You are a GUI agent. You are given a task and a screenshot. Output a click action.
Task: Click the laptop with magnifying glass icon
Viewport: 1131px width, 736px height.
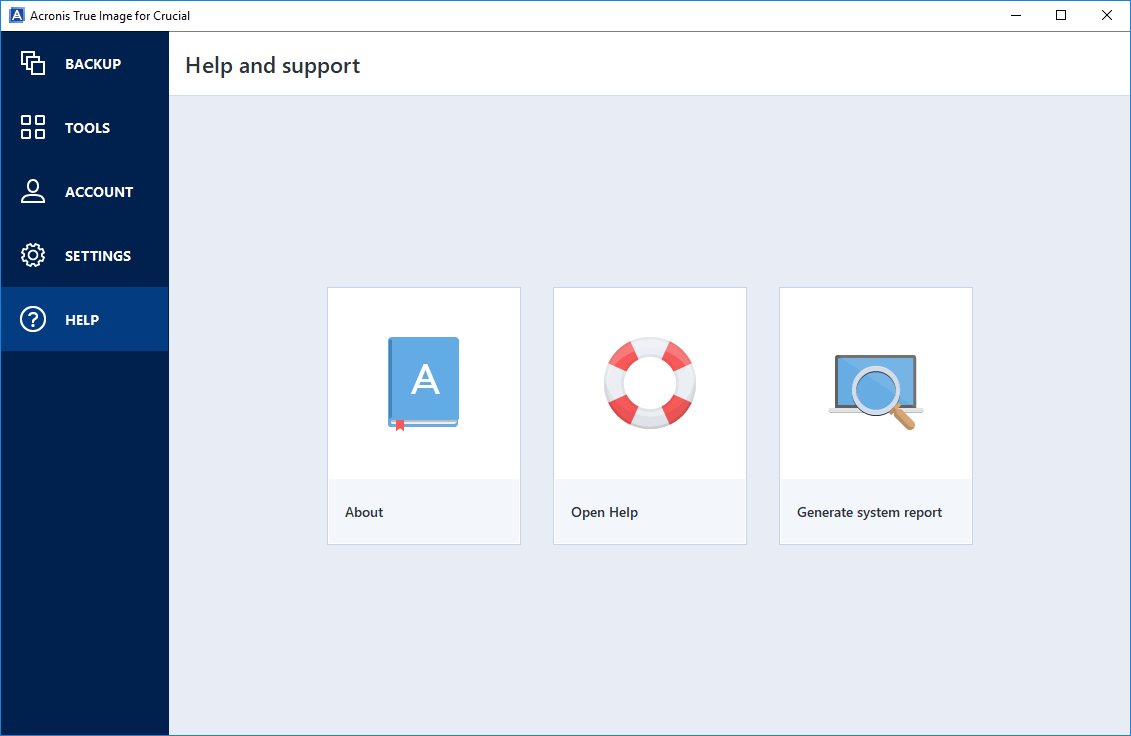(x=876, y=392)
